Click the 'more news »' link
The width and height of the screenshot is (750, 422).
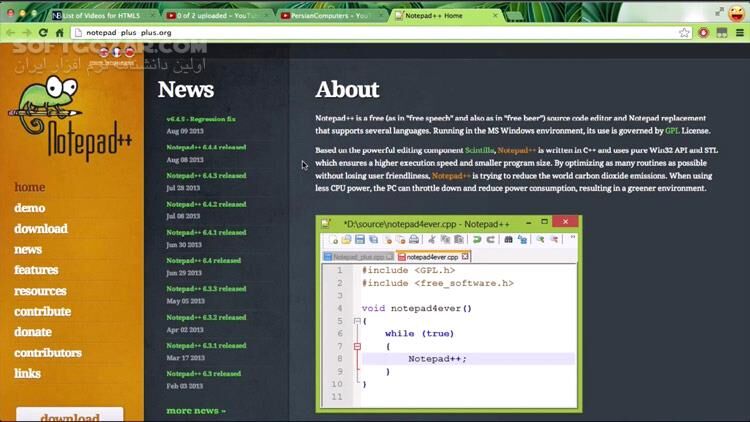pos(196,411)
